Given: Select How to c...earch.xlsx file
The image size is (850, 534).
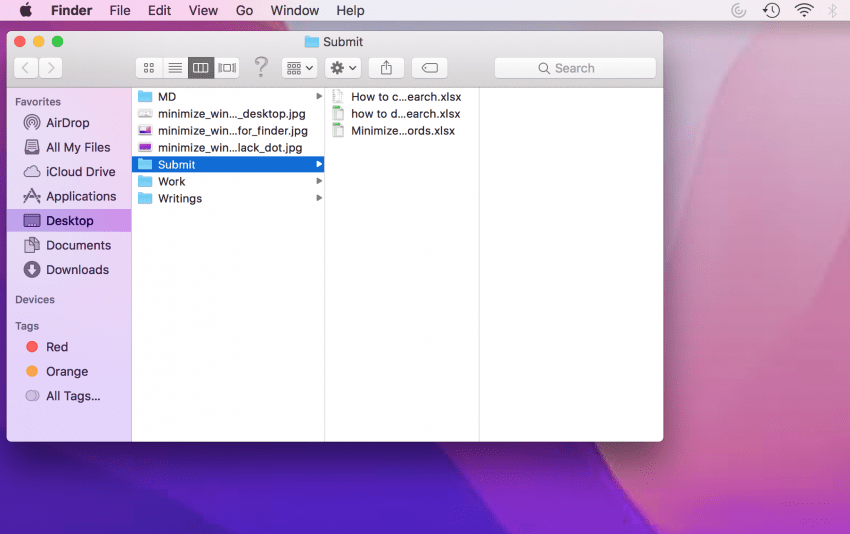Looking at the screenshot, I should 402,96.
